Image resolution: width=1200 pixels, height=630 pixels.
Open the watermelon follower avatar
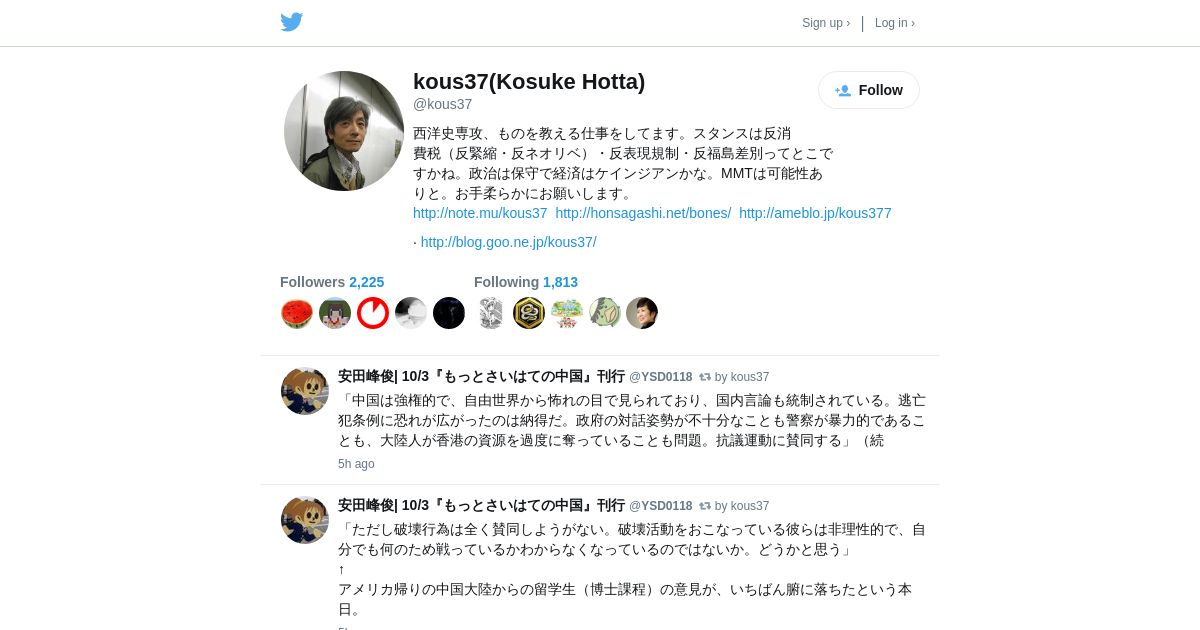(x=297, y=313)
